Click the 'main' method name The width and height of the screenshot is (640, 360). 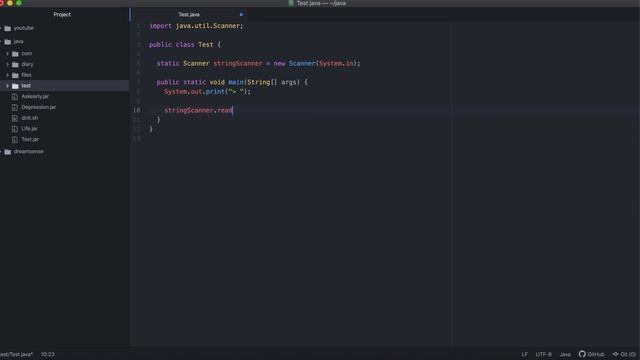pyautogui.click(x=236, y=82)
